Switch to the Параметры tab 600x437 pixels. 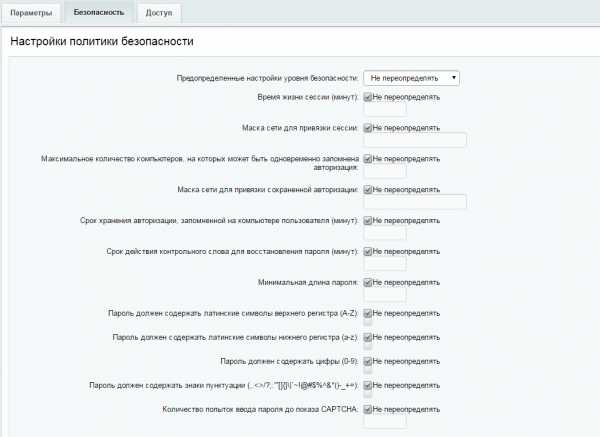click(31, 12)
